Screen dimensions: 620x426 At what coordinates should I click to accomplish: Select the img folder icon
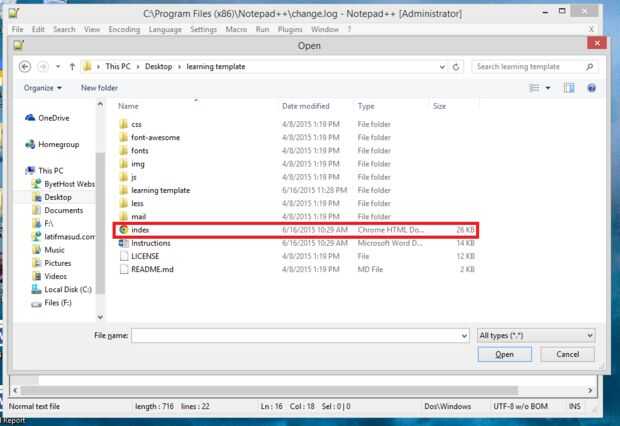[123, 164]
